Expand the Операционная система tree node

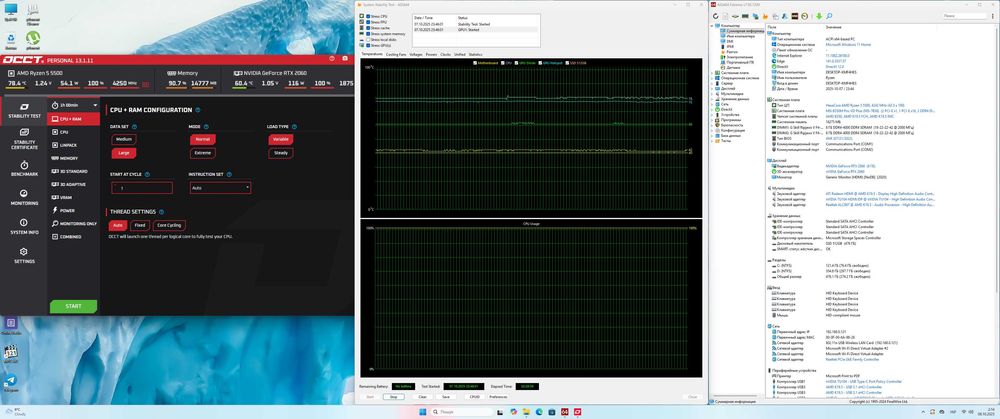[x=713, y=78]
